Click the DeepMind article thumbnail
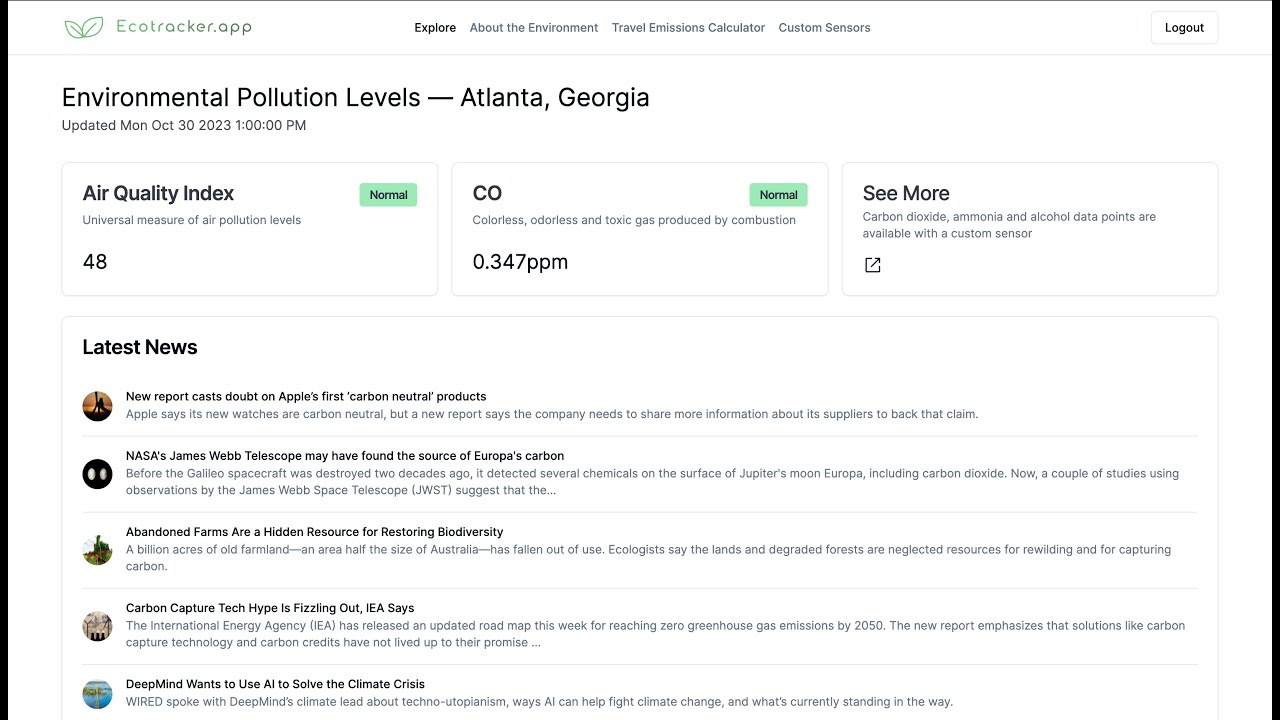 pyautogui.click(x=97, y=694)
